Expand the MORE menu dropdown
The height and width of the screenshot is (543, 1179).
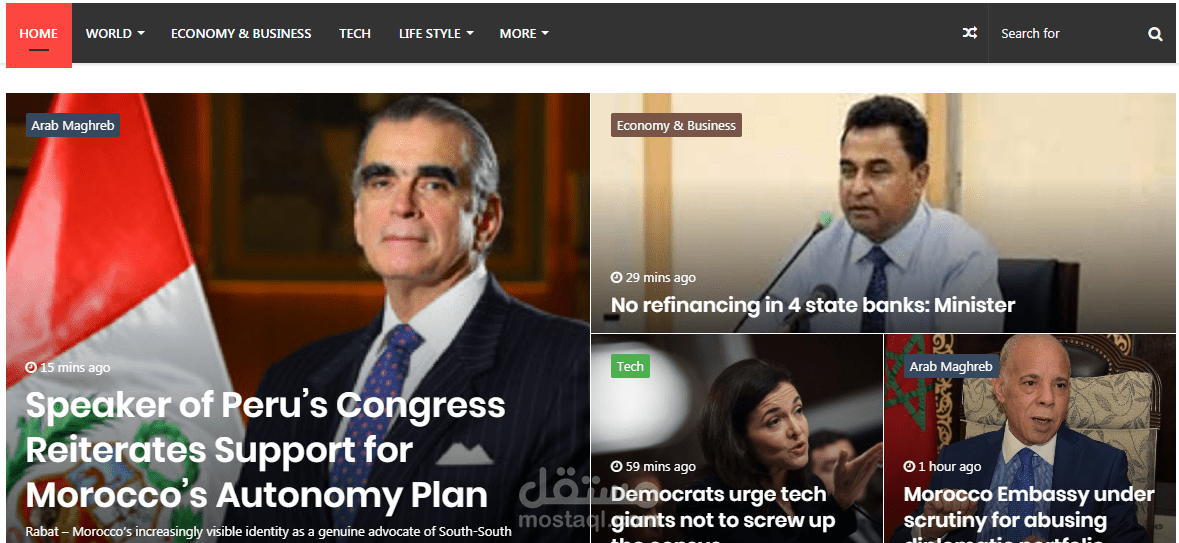(524, 33)
